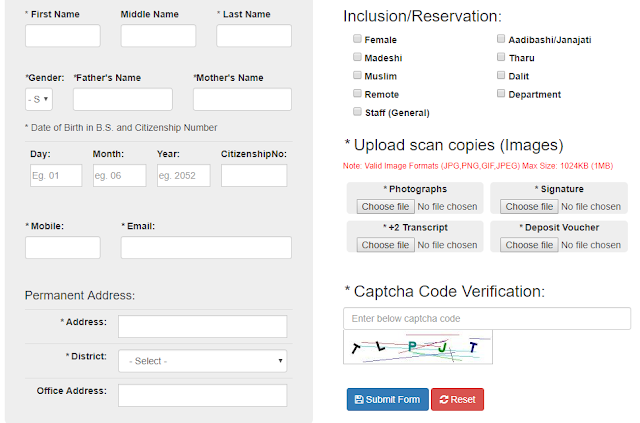
Task: Focus the Last Name field
Action: tap(254, 36)
